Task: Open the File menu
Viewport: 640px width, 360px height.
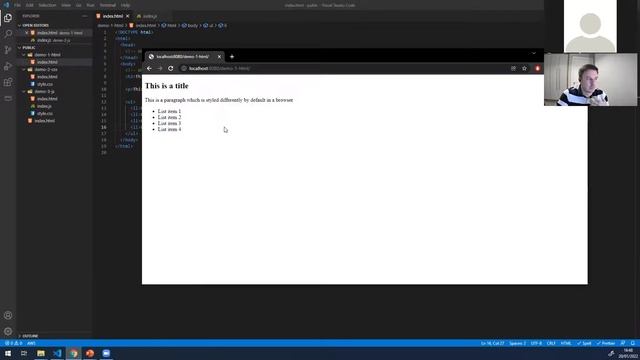Action: point(18,5)
